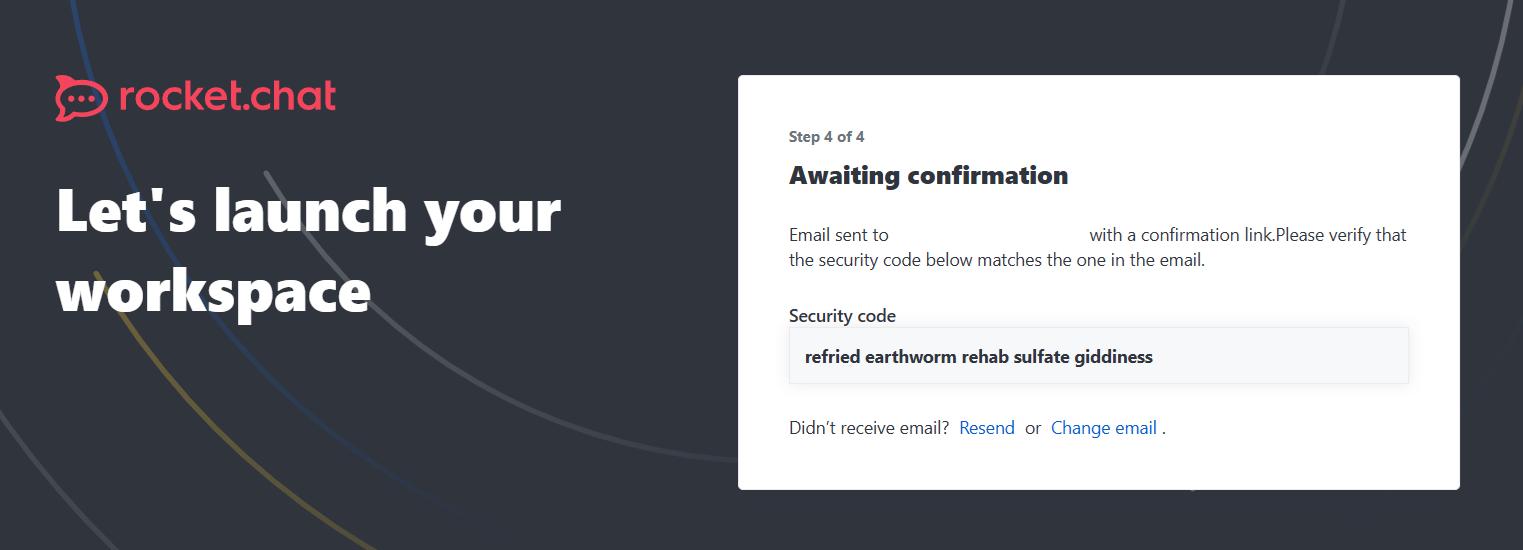
Task: Open the Change email link
Action: click(x=1103, y=428)
